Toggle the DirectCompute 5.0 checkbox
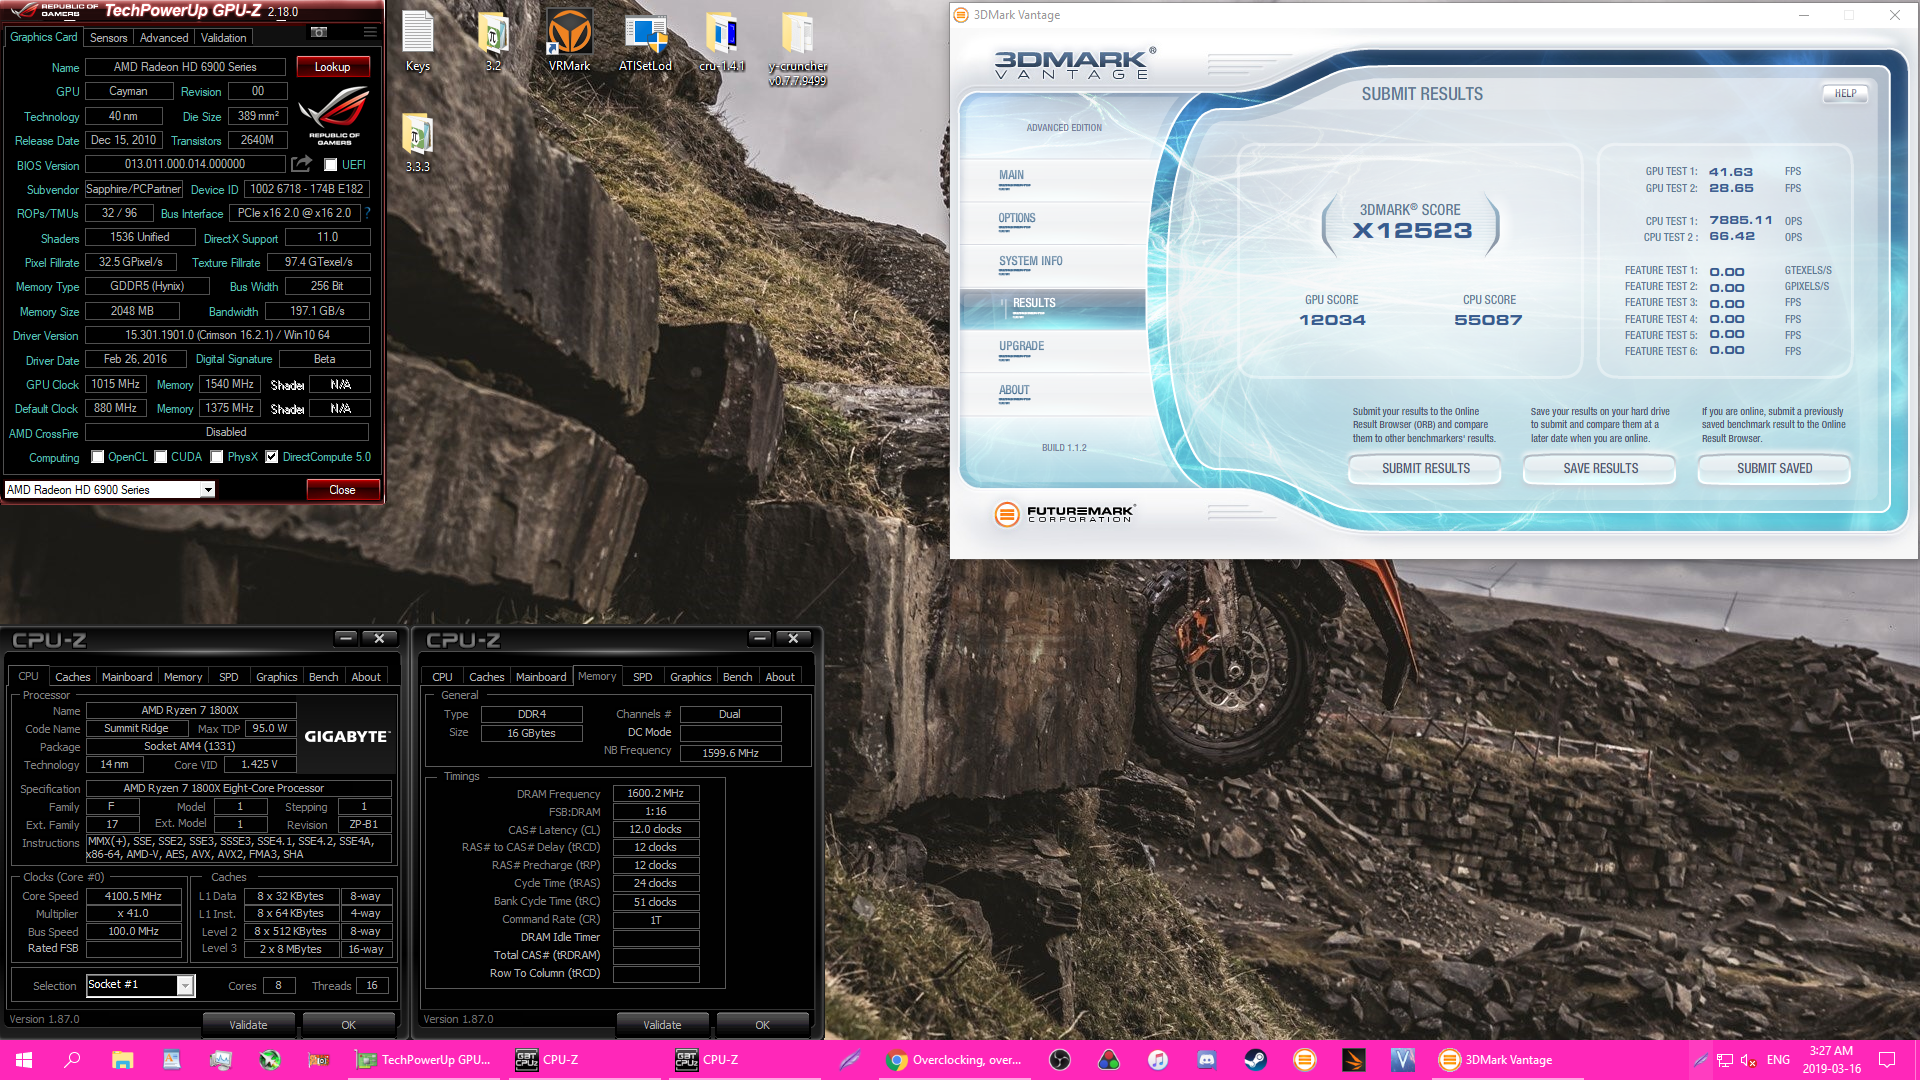1920x1080 pixels. click(272, 457)
